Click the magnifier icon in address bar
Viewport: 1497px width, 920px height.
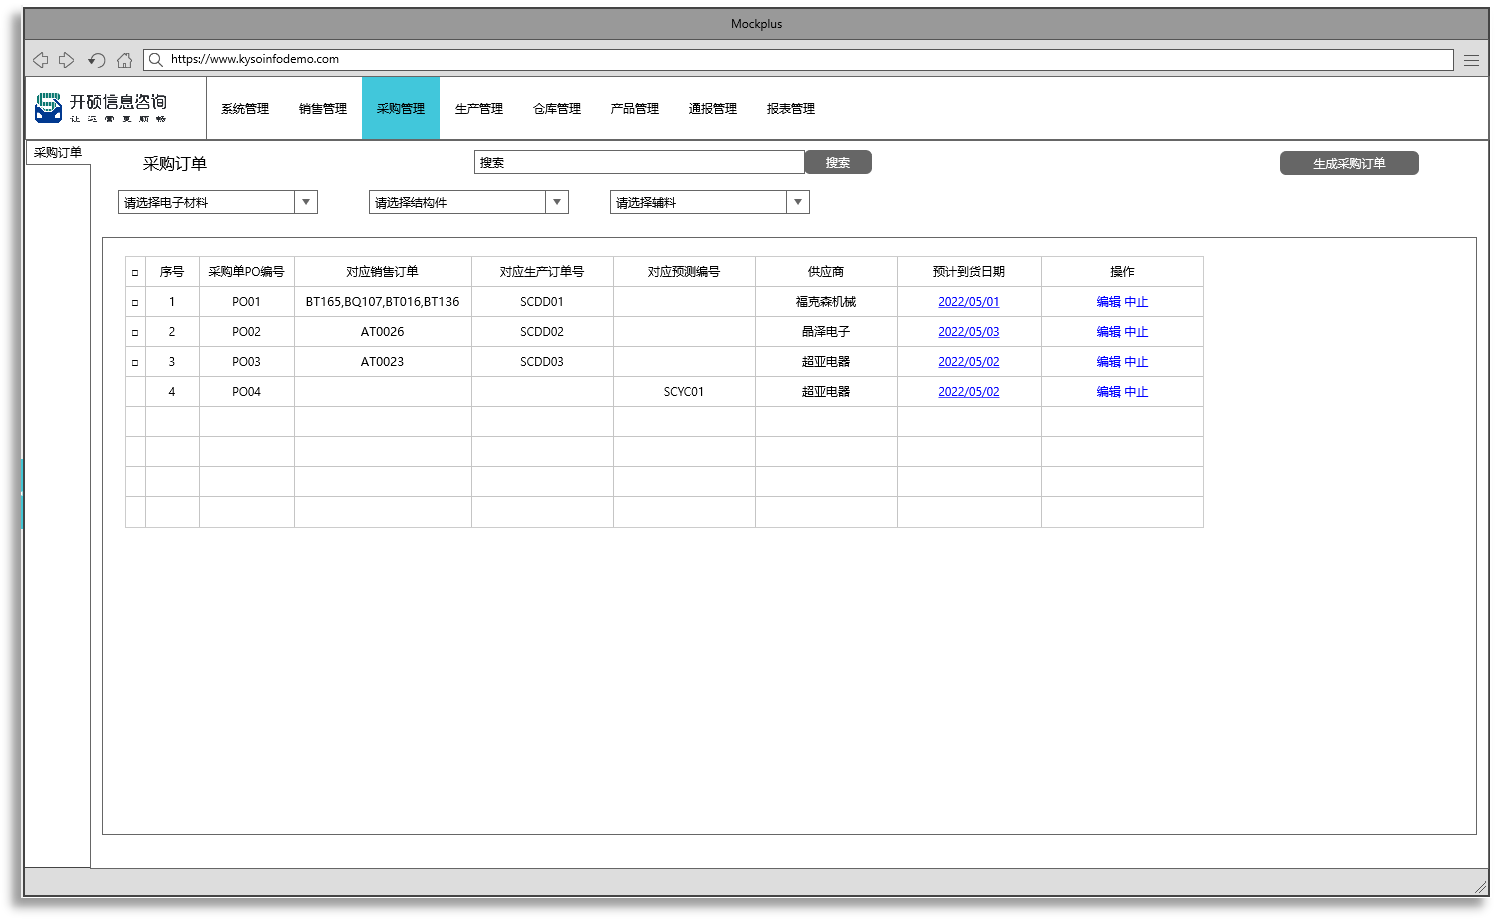point(156,60)
